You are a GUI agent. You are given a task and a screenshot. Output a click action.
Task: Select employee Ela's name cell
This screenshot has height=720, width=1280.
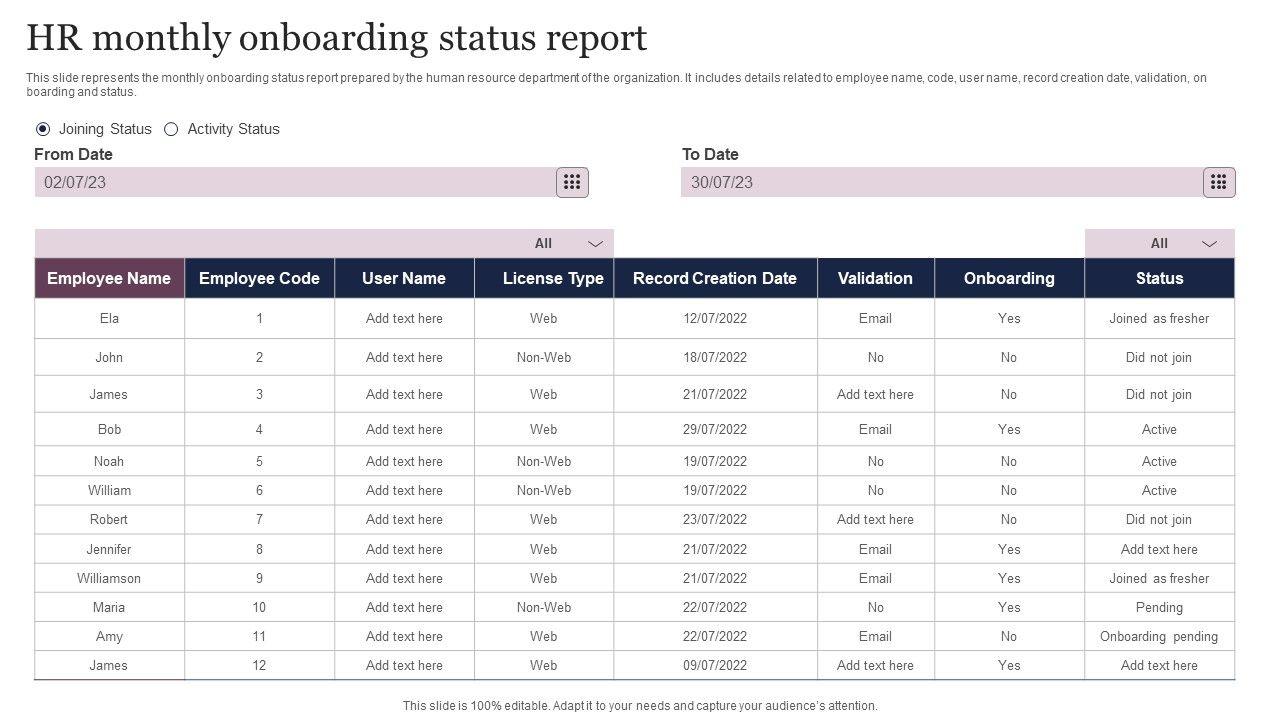109,318
